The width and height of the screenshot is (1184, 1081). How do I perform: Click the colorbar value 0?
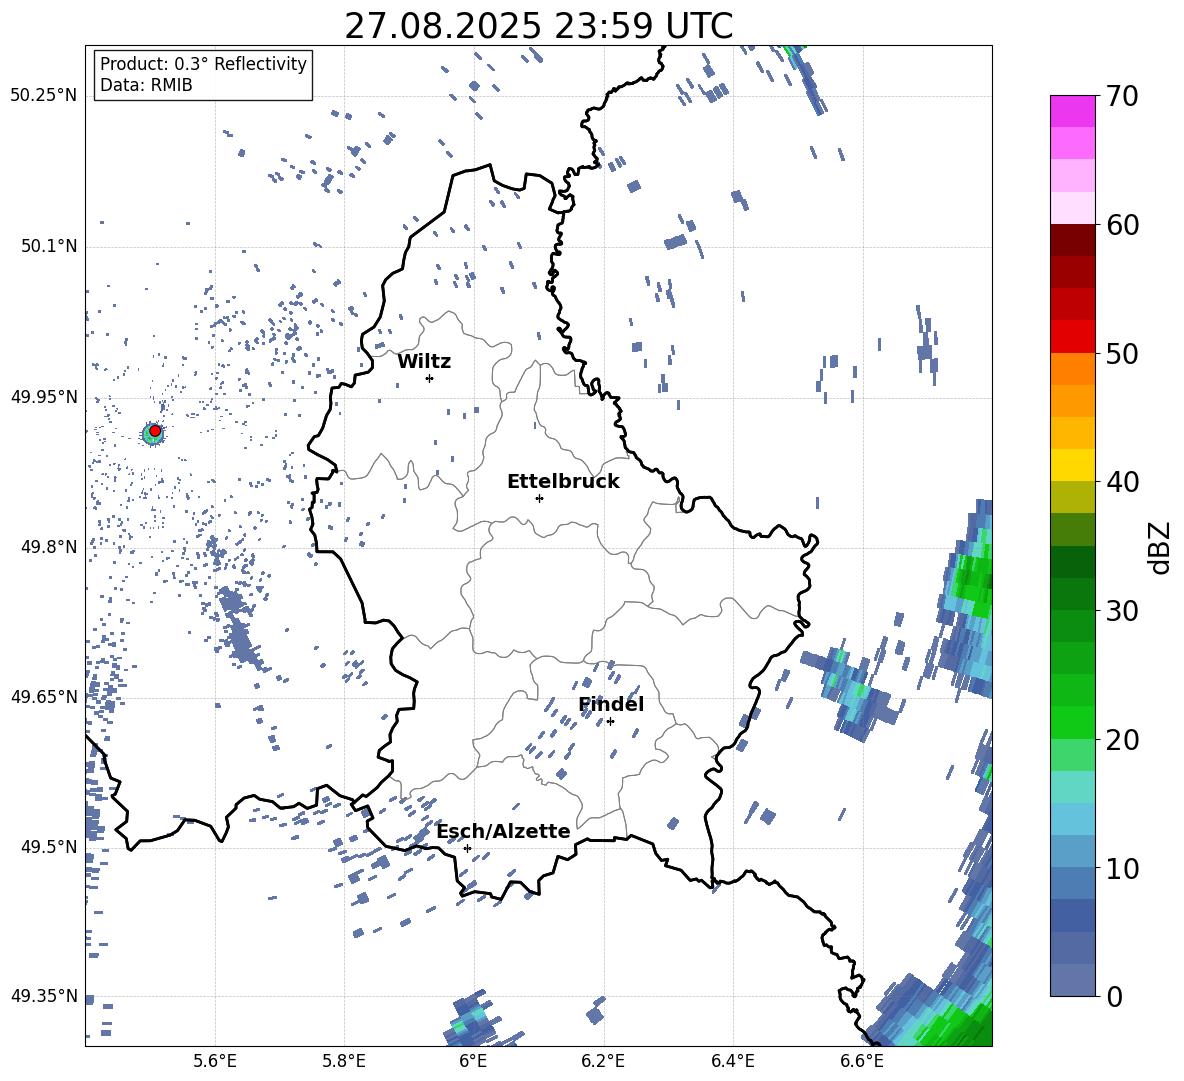[x=1113, y=996]
